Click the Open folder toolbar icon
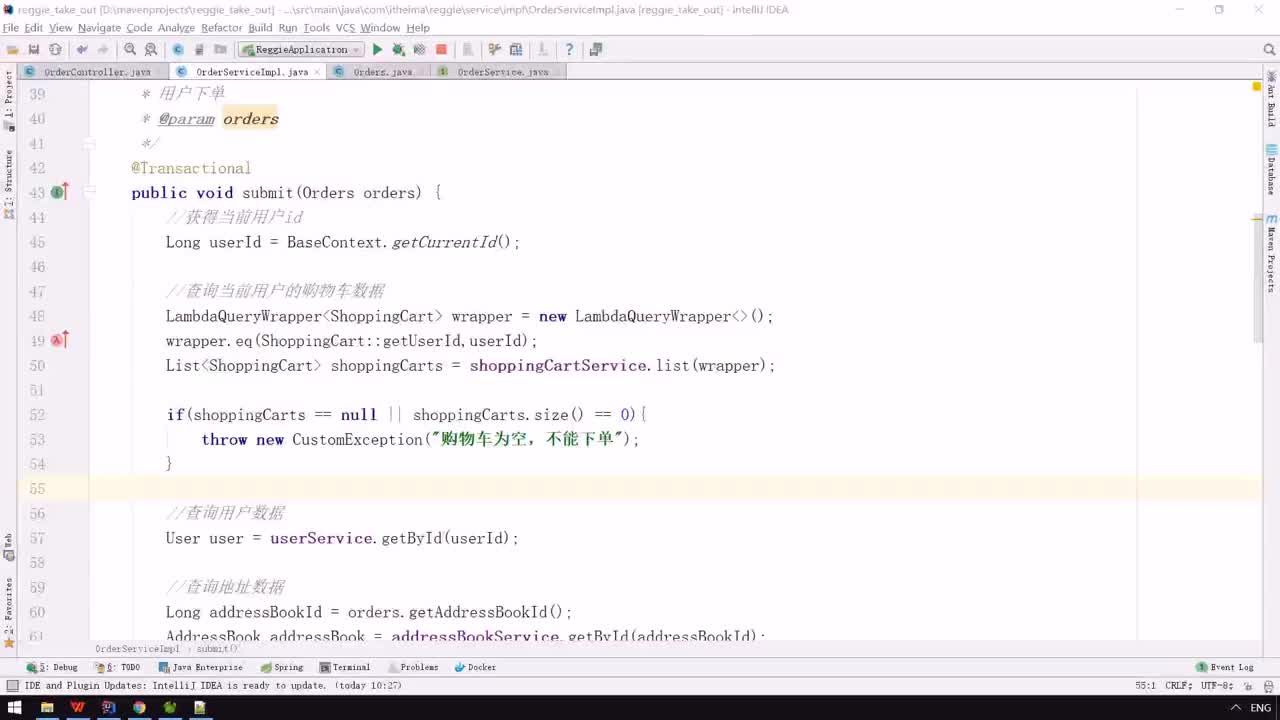This screenshot has height=720, width=1280. (12, 49)
